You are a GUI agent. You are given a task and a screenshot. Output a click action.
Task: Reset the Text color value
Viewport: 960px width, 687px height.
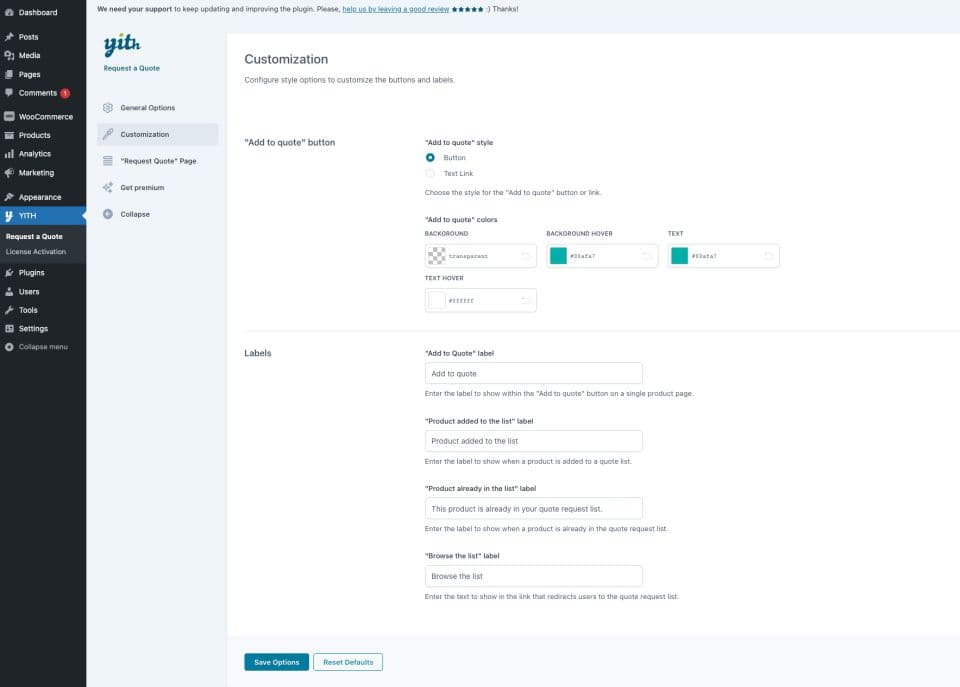tap(768, 256)
